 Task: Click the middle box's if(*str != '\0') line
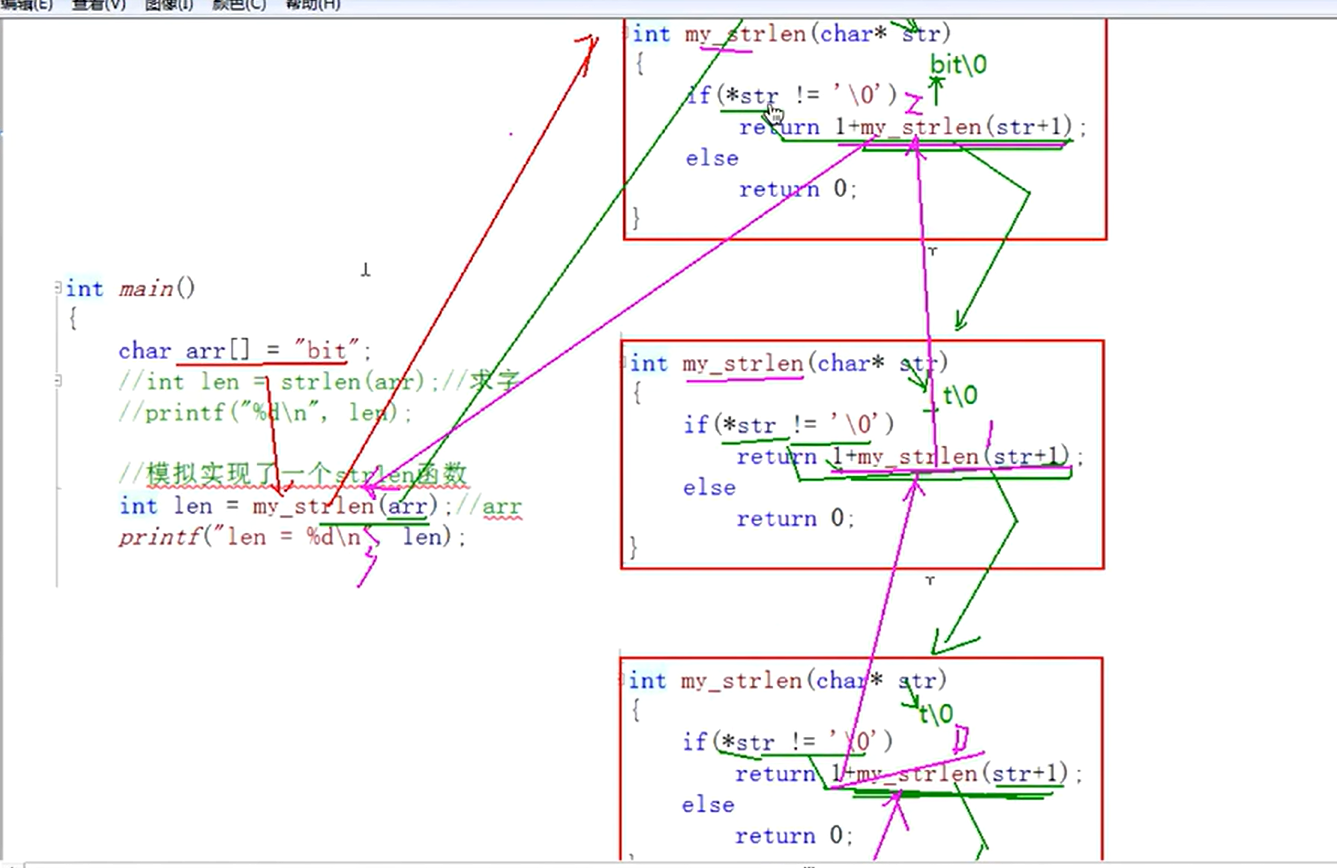point(789,425)
